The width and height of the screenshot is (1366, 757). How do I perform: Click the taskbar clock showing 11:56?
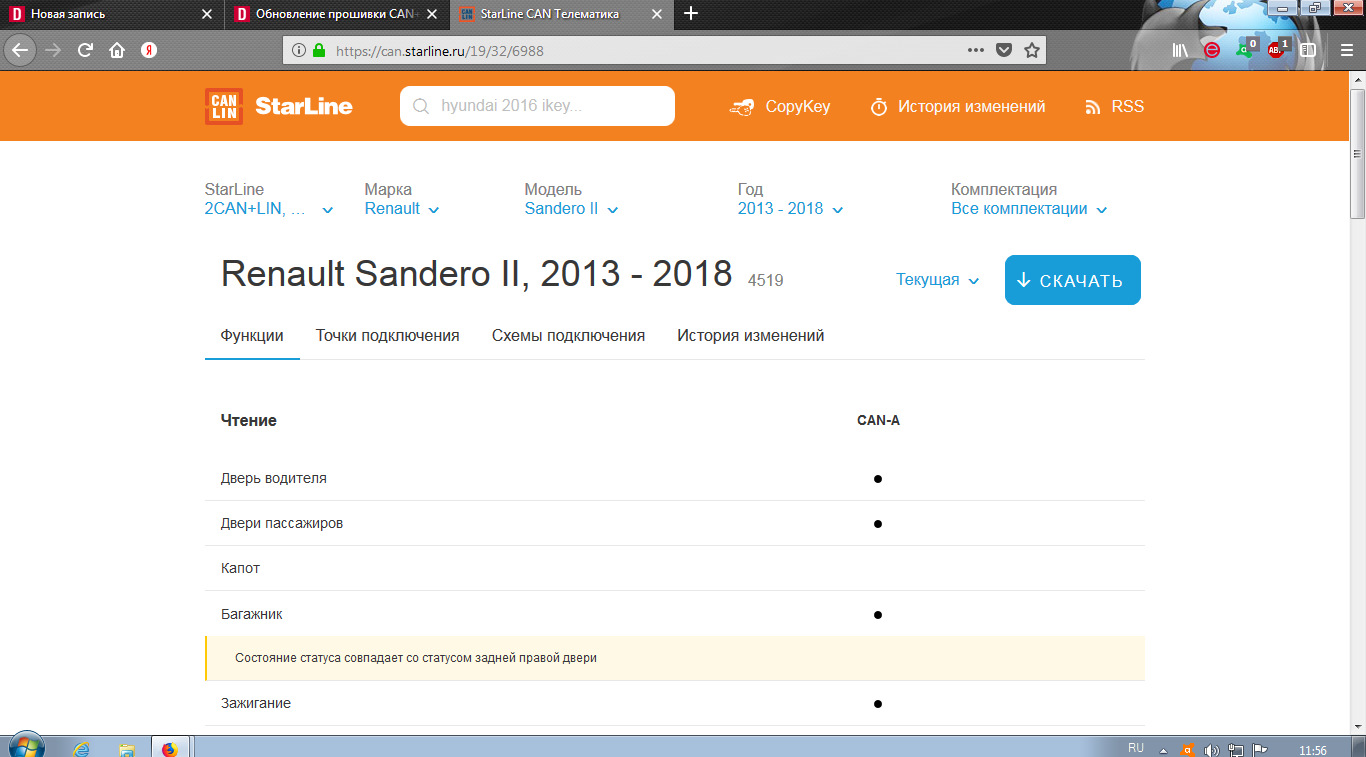coord(1312,750)
